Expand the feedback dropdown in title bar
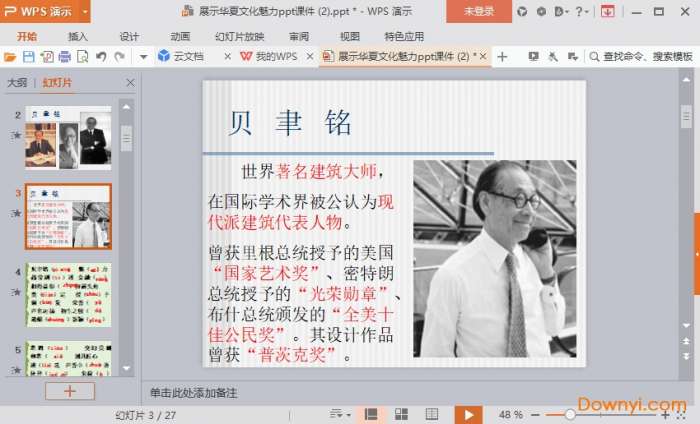The image size is (700, 424). click(x=561, y=12)
